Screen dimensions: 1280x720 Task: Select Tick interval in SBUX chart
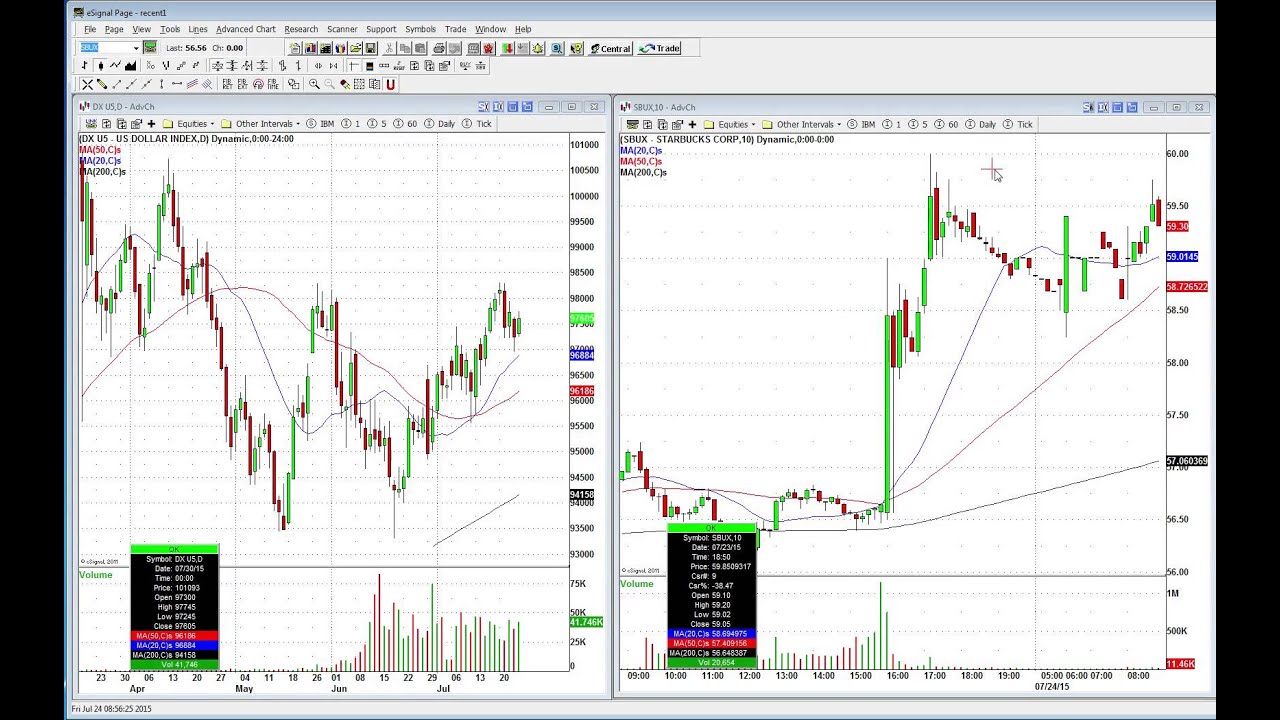click(1019, 125)
